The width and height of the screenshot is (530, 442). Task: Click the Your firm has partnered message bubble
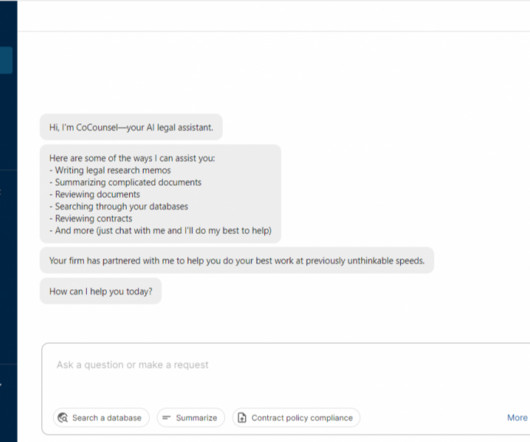[237, 261]
